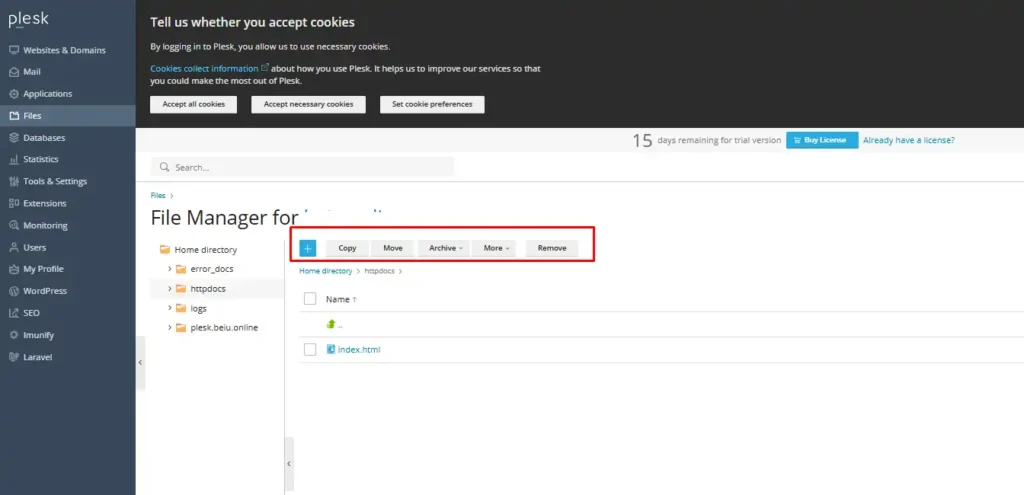The height and width of the screenshot is (495, 1024).
Task: Open the Archive dropdown
Action: pos(444,248)
